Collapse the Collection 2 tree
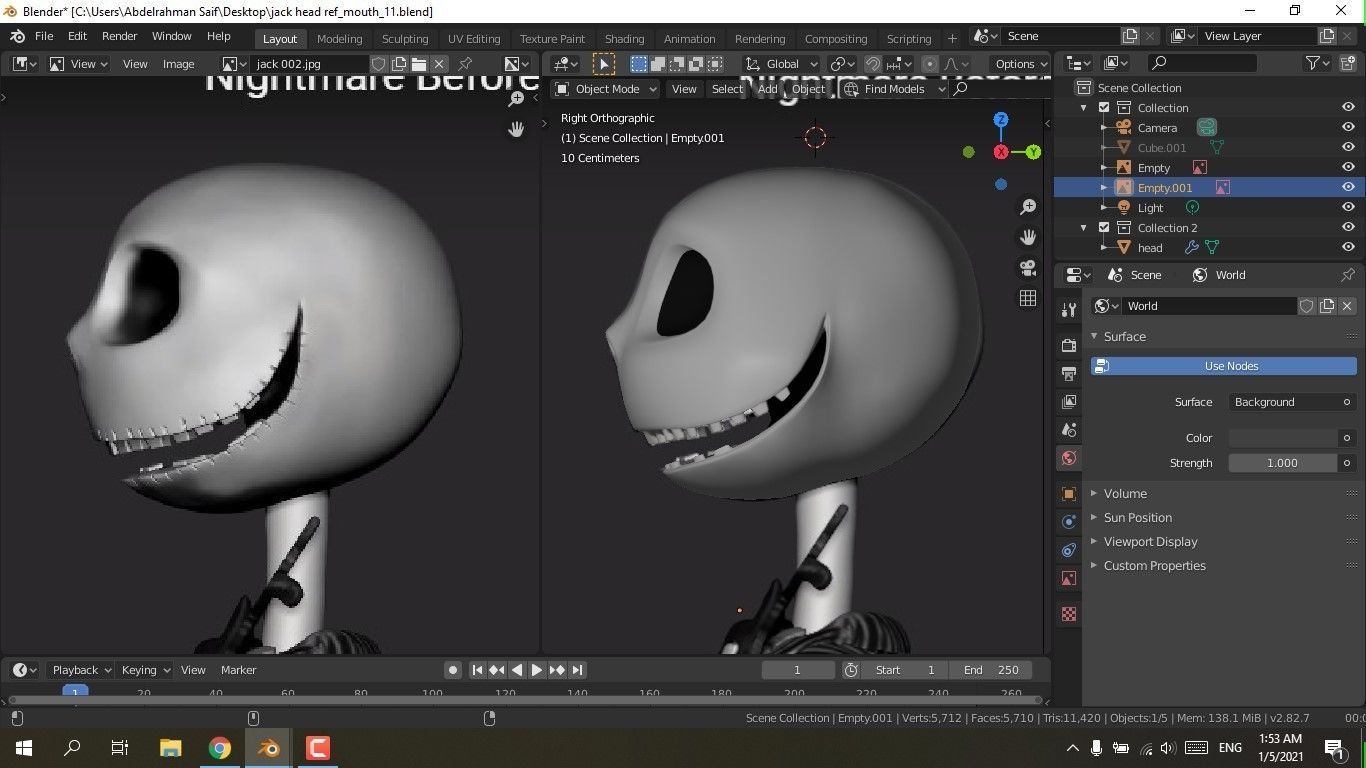The width and height of the screenshot is (1366, 768). (1084, 228)
